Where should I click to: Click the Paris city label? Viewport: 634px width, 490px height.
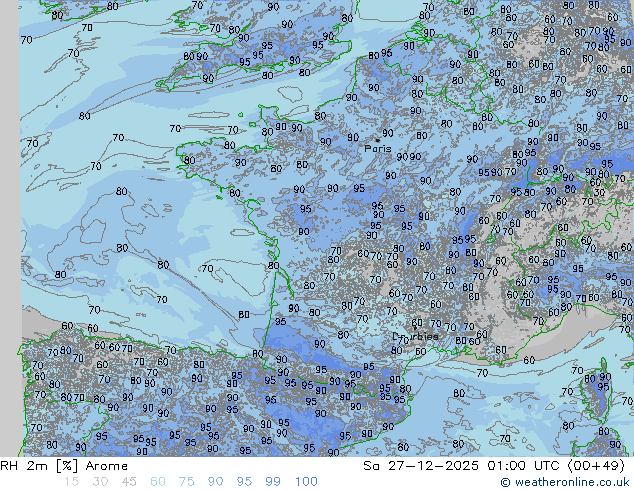click(378, 148)
